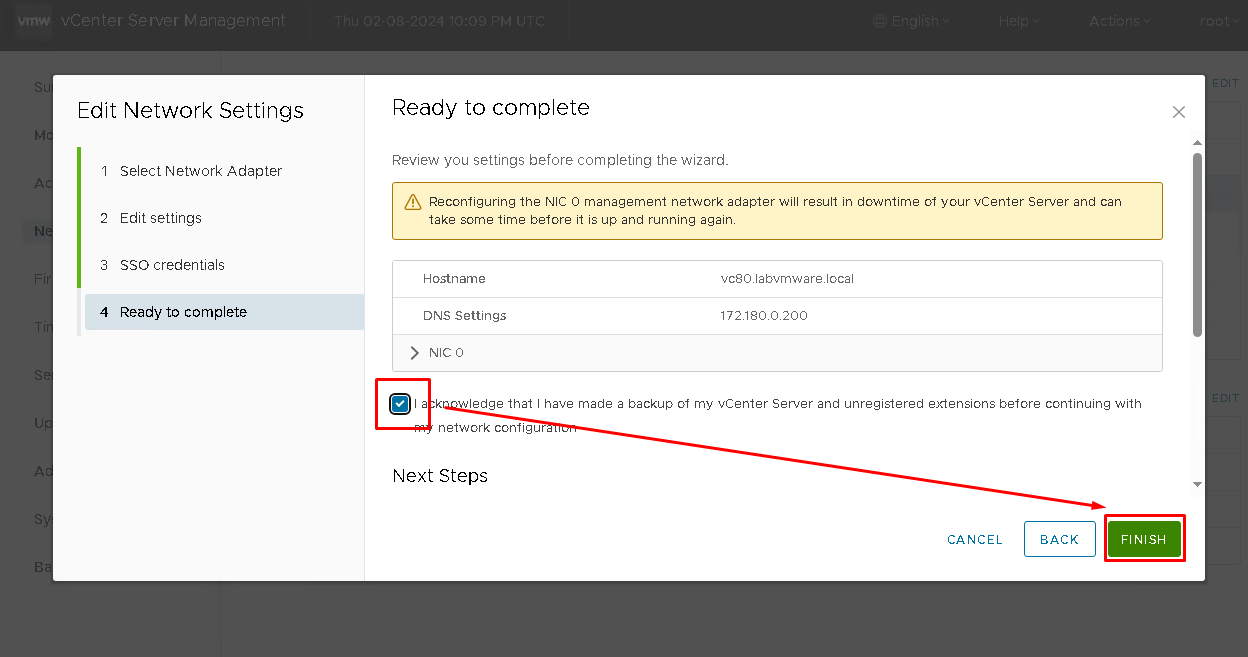Open the Help dropdown menu
1248x657 pixels.
click(x=1019, y=21)
